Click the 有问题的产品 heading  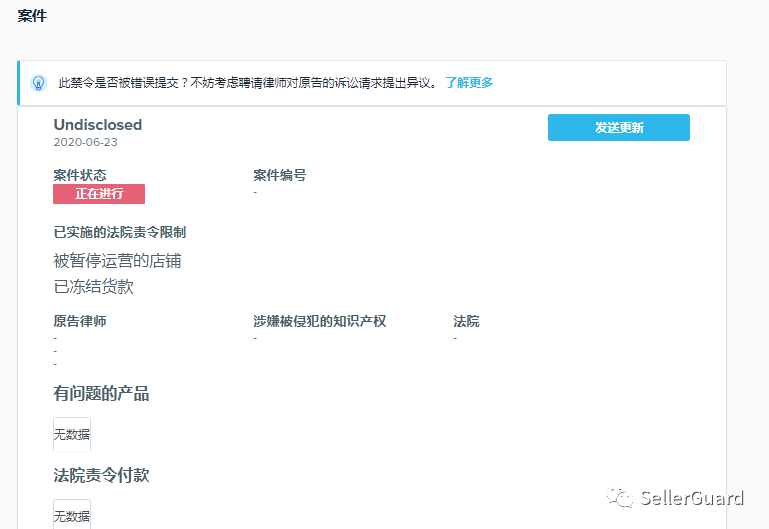101,393
